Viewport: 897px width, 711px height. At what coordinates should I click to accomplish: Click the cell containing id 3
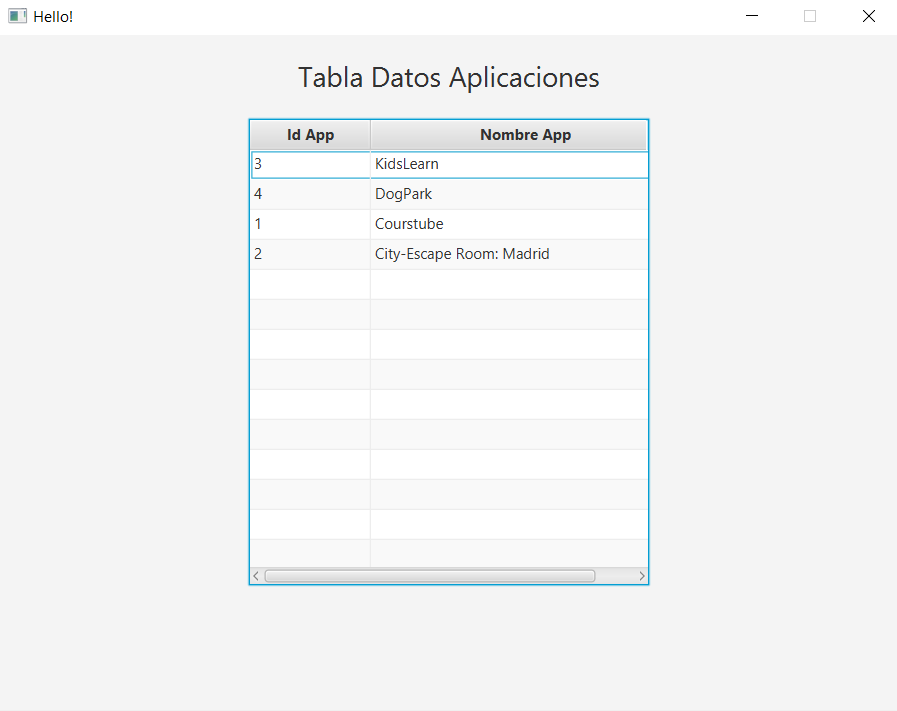pyautogui.click(x=310, y=164)
